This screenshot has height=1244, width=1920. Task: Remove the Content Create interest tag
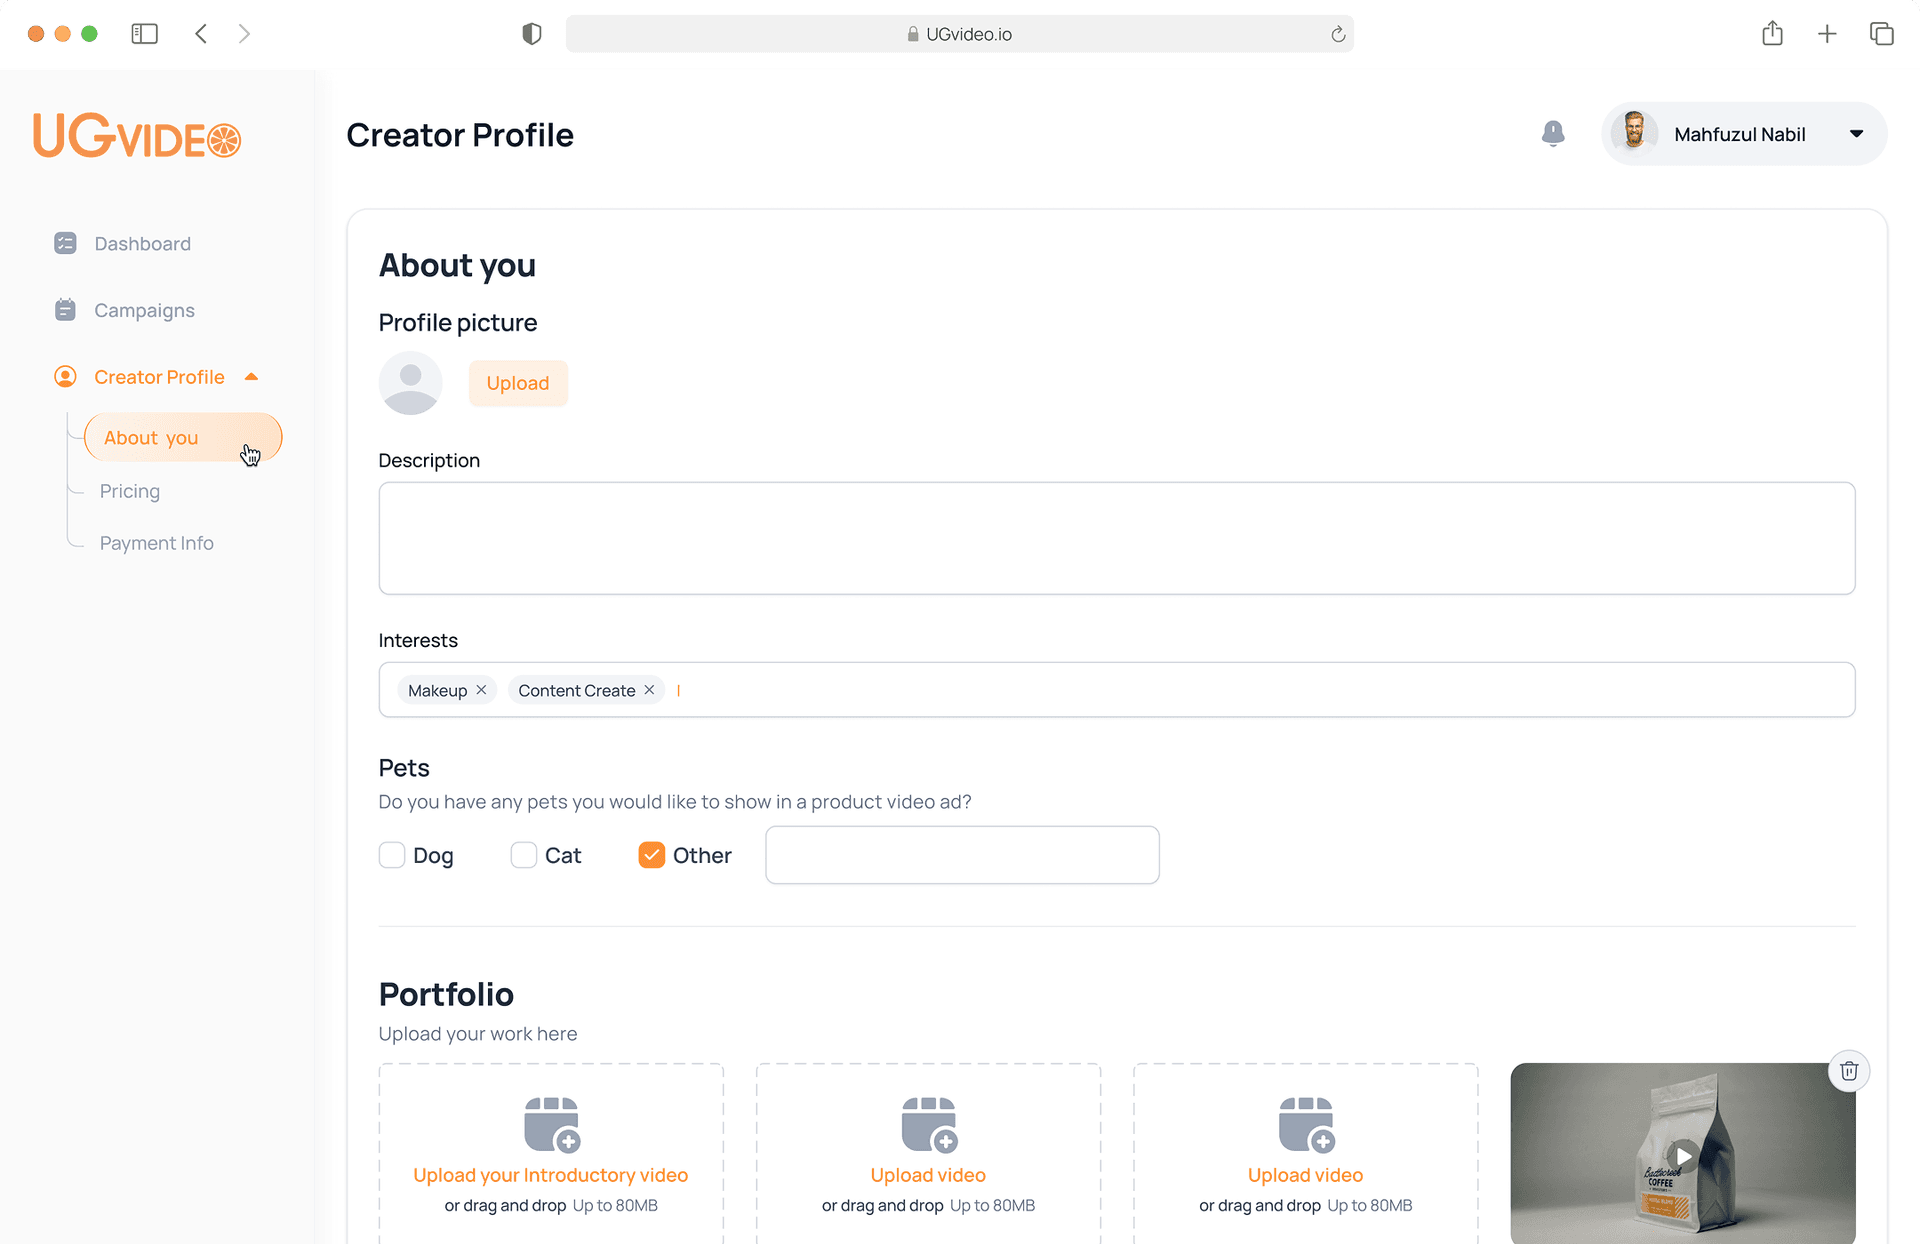[649, 690]
